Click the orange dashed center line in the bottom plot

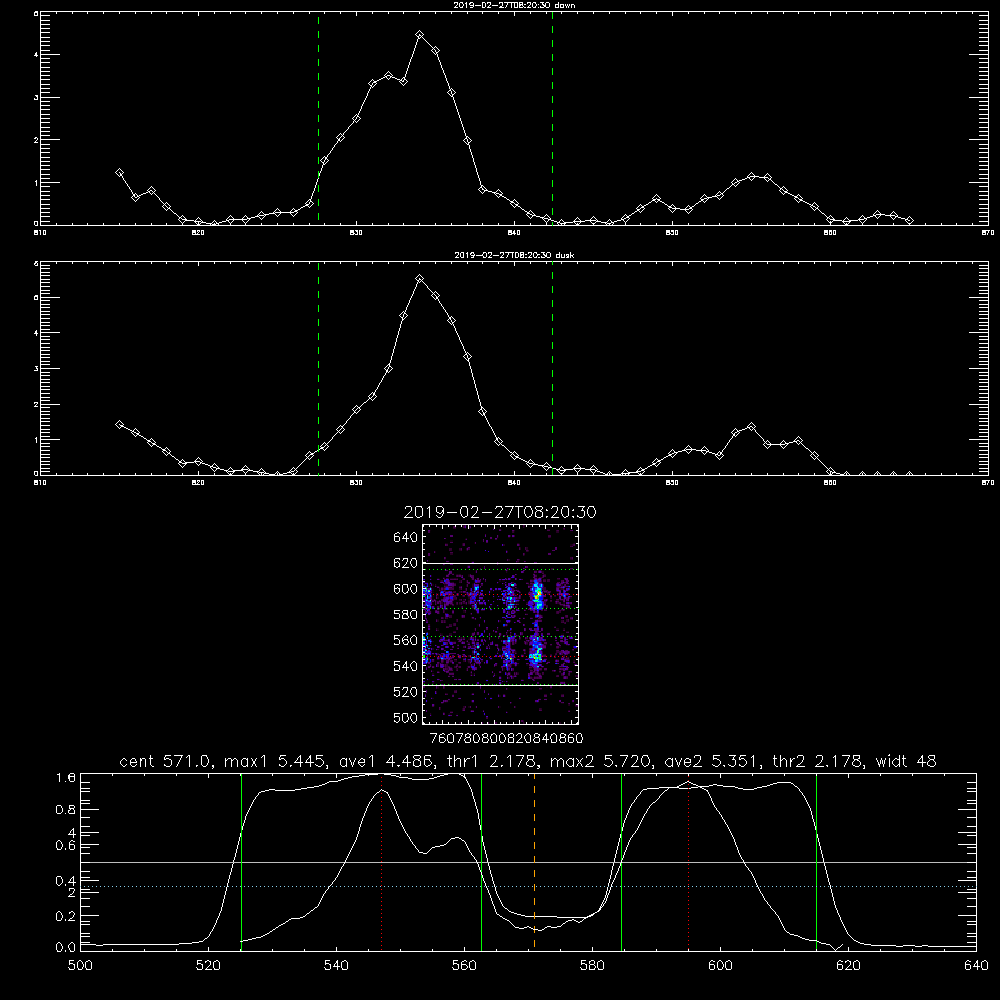(x=534, y=861)
